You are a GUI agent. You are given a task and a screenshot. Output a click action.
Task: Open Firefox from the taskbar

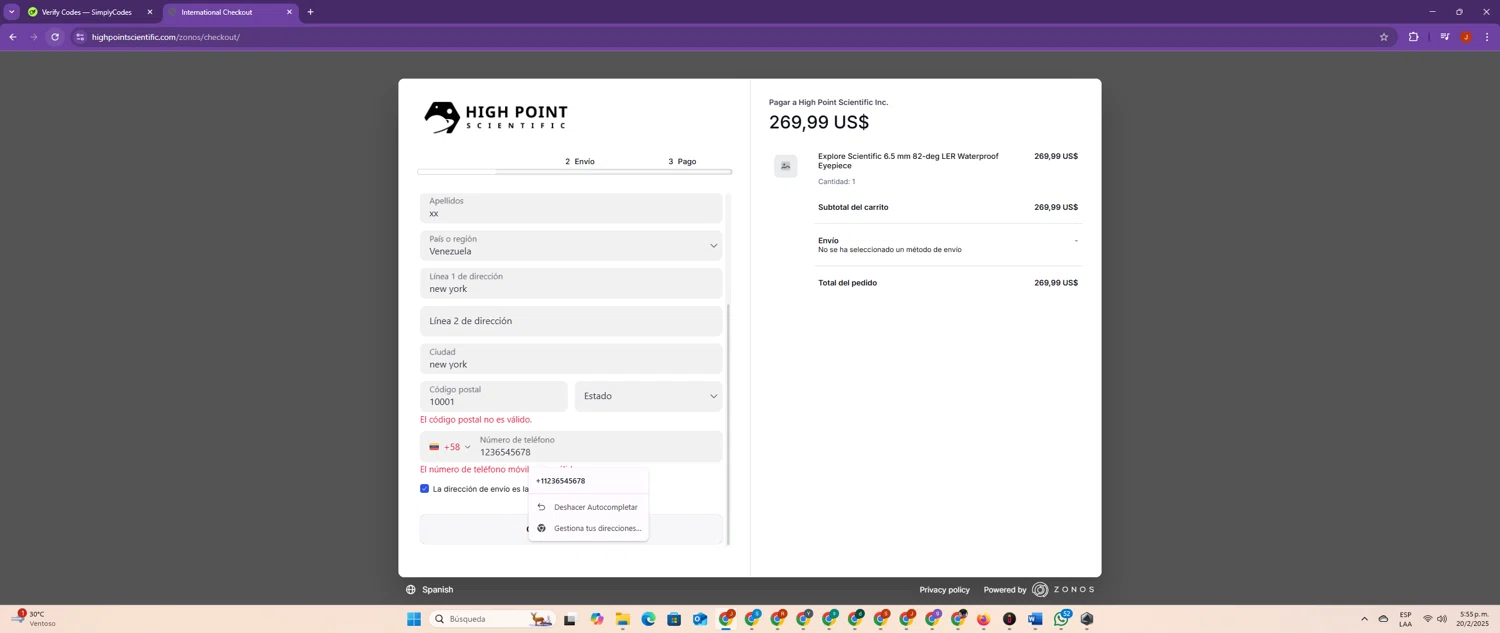coord(983,620)
